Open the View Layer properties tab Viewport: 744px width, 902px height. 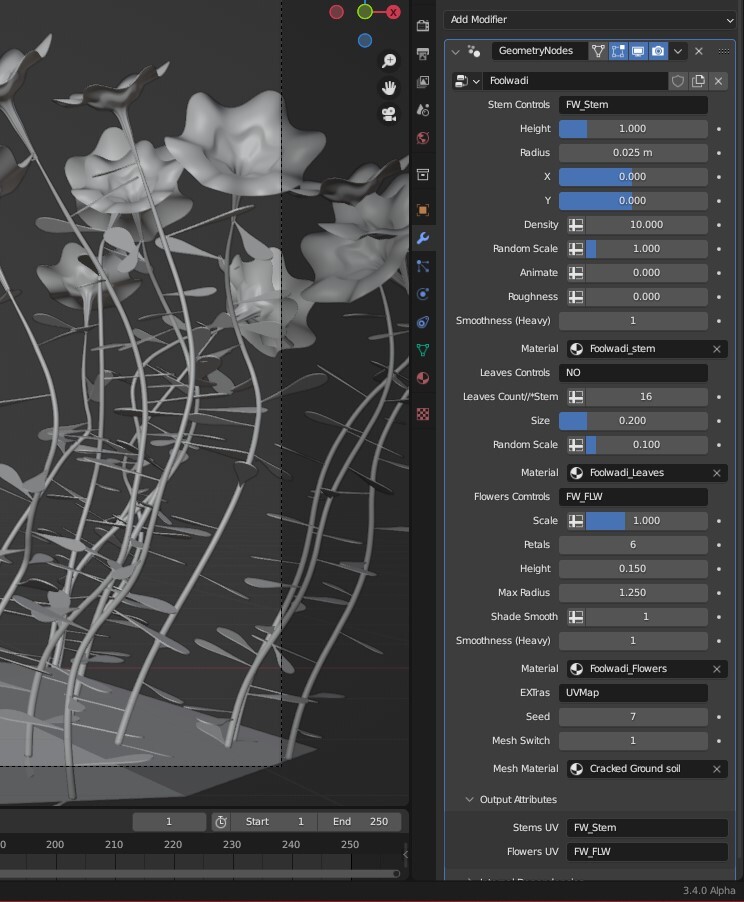(x=423, y=82)
